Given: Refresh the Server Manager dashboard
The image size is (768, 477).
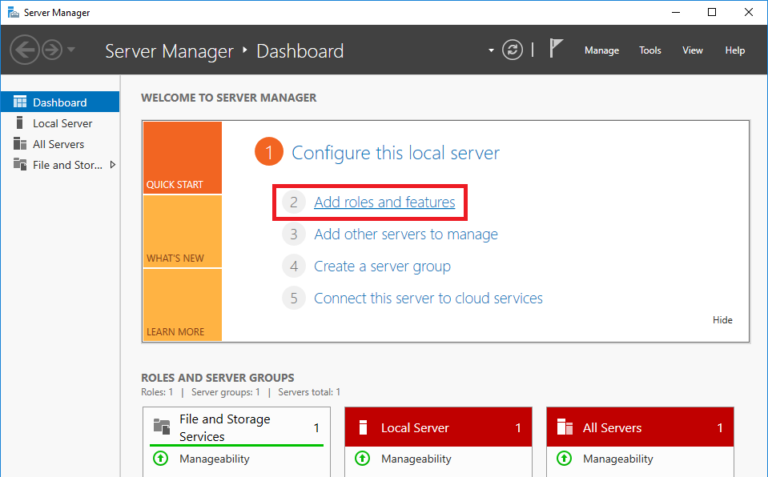Looking at the screenshot, I should pyautogui.click(x=512, y=50).
